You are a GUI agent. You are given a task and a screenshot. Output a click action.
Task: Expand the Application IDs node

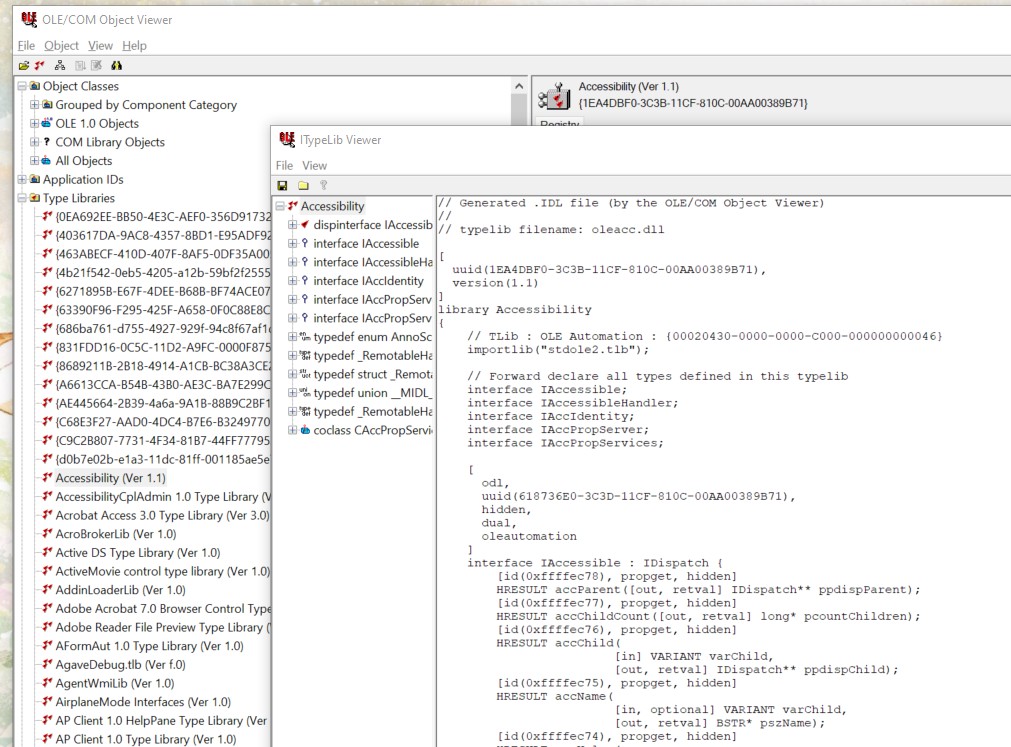(23, 180)
